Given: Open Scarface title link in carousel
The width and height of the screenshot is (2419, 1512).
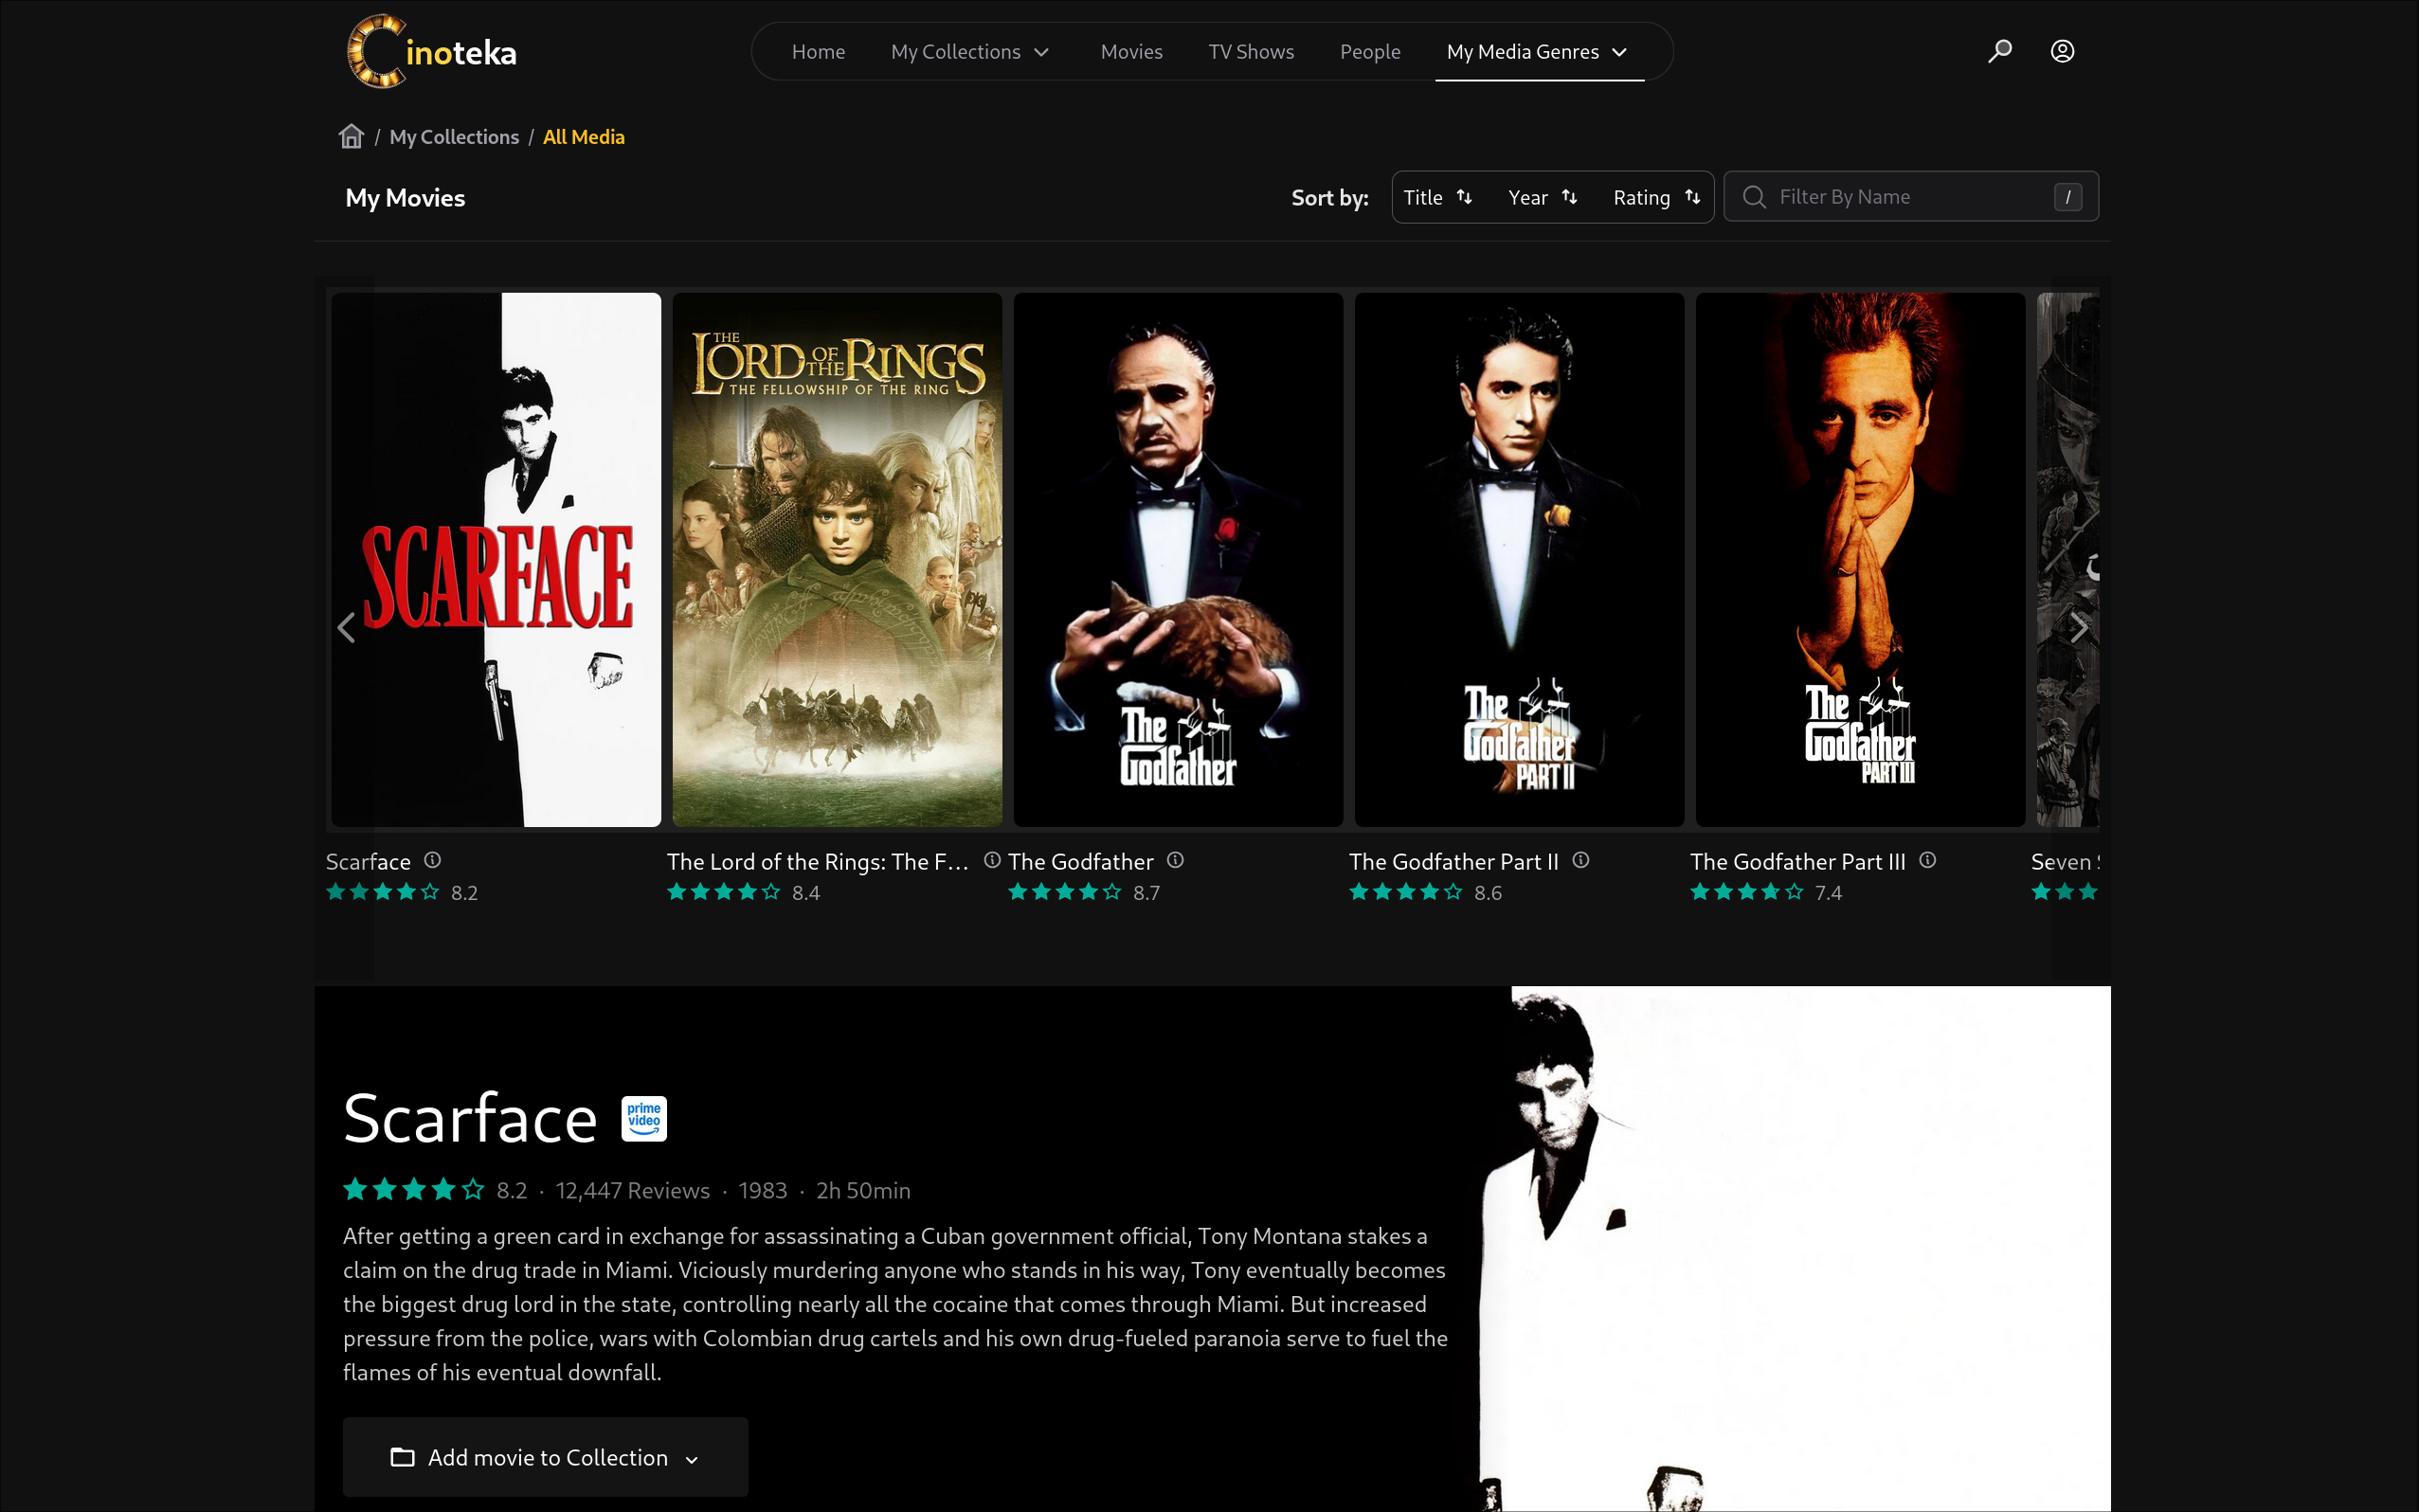Looking at the screenshot, I should (368, 861).
